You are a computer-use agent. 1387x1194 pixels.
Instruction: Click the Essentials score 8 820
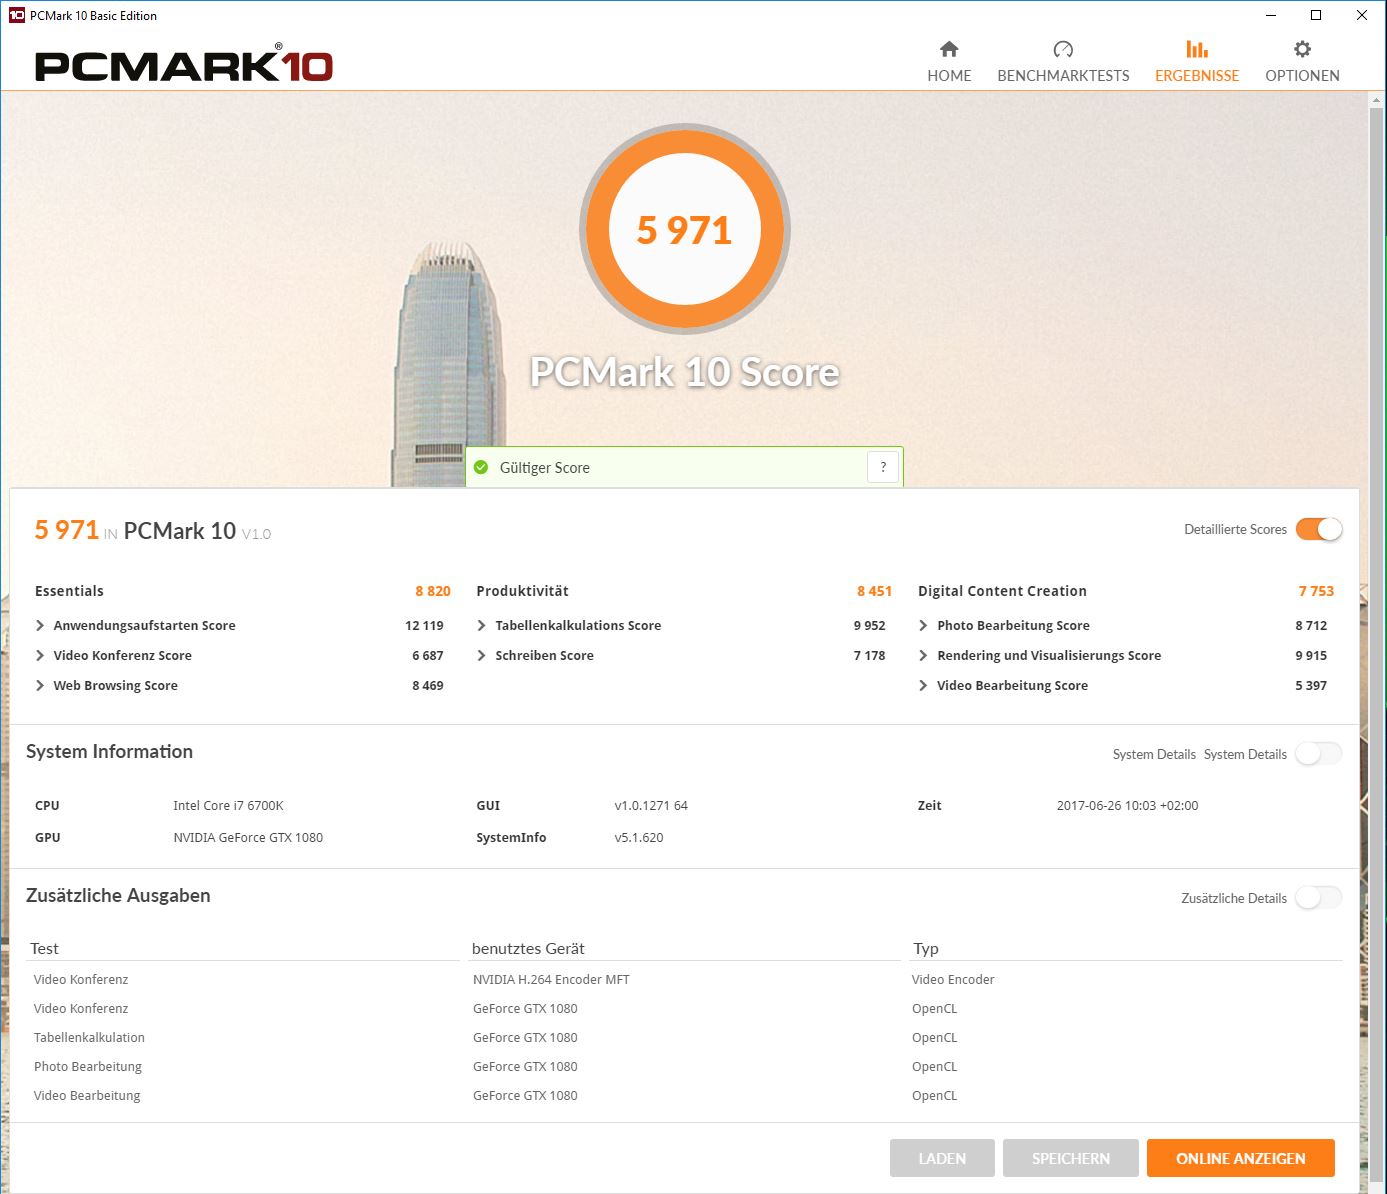433,591
